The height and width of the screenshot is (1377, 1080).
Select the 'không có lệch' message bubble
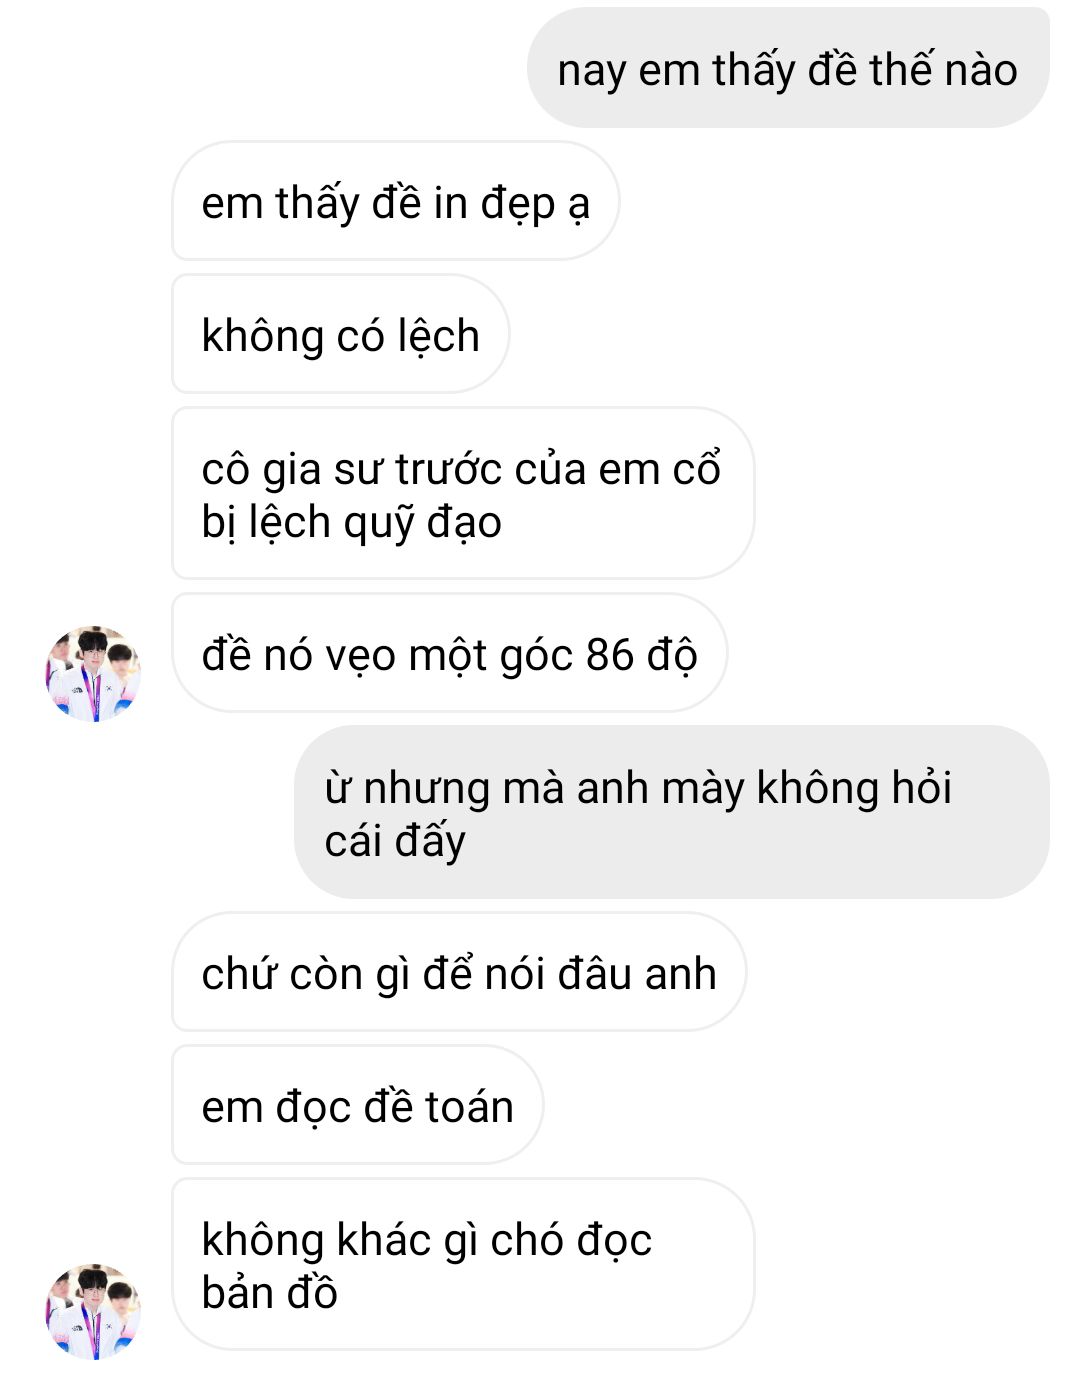(x=340, y=334)
